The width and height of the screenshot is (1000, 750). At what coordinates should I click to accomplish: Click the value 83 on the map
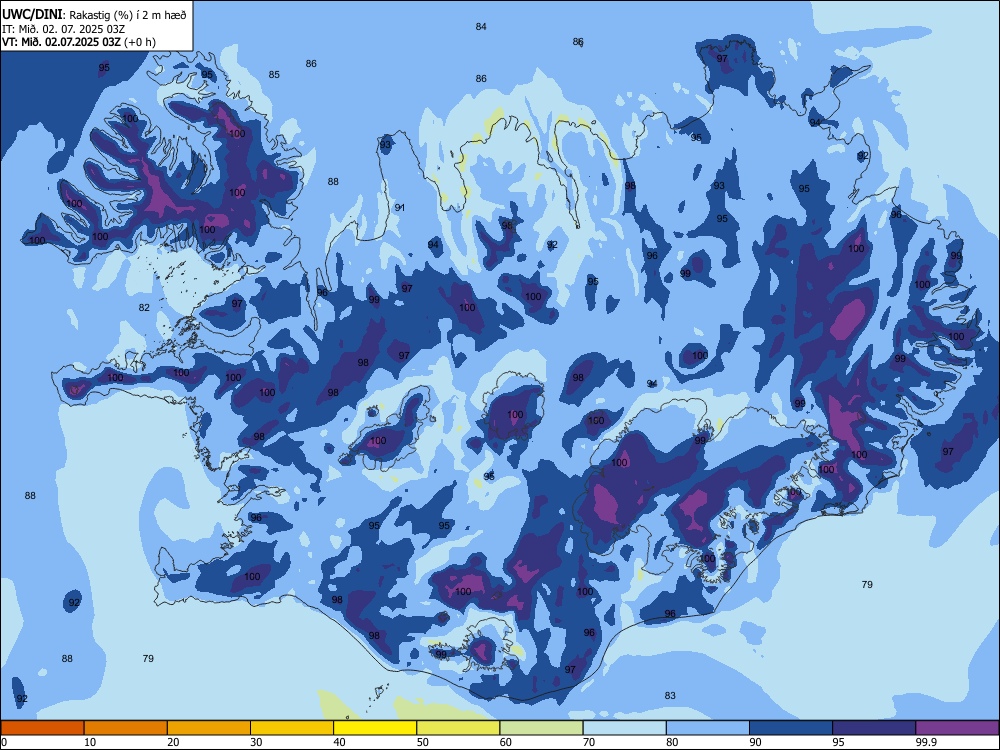[670, 695]
